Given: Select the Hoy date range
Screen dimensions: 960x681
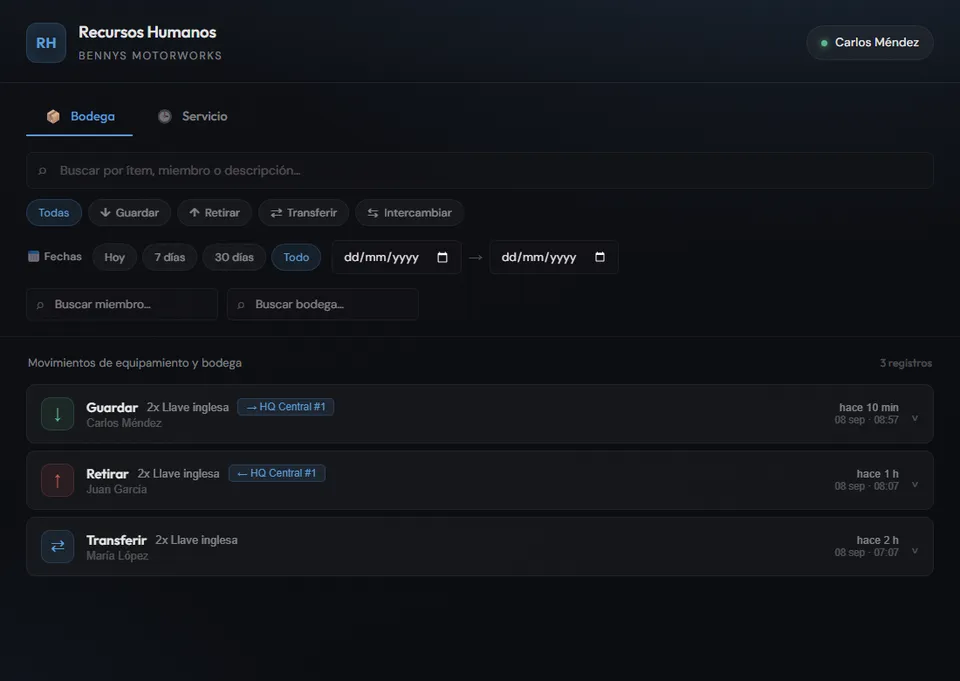Looking at the screenshot, I should pos(114,257).
